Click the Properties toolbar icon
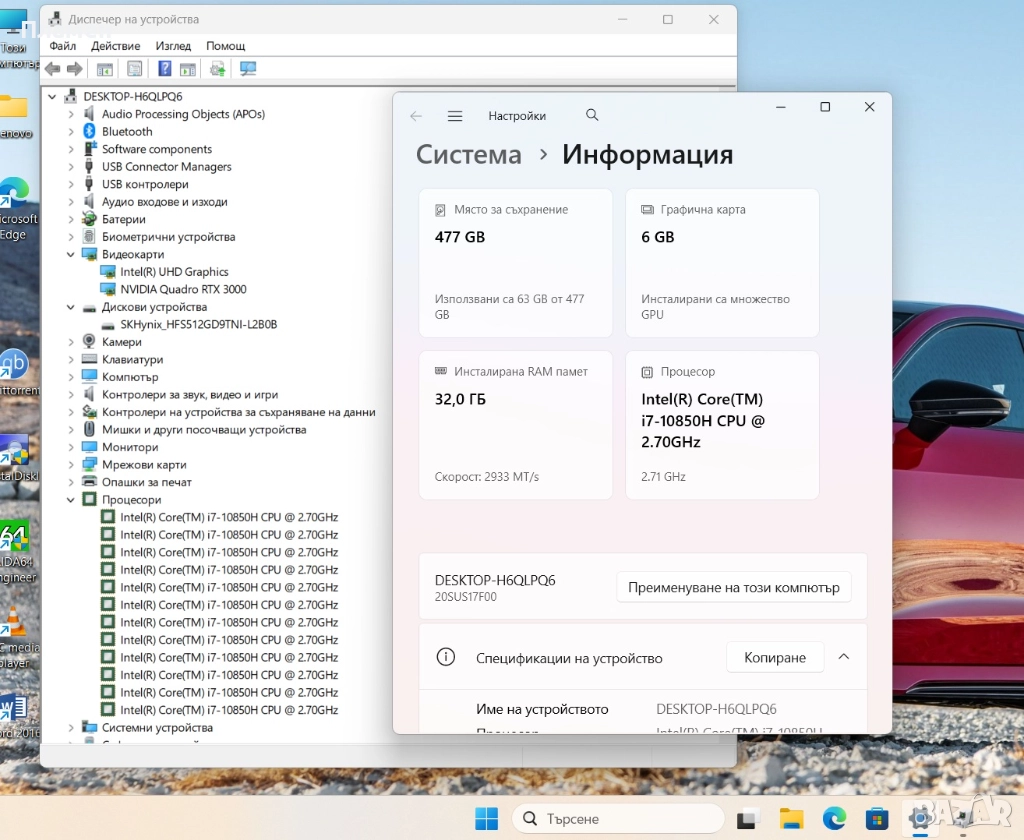The image size is (1024, 840). (x=135, y=69)
